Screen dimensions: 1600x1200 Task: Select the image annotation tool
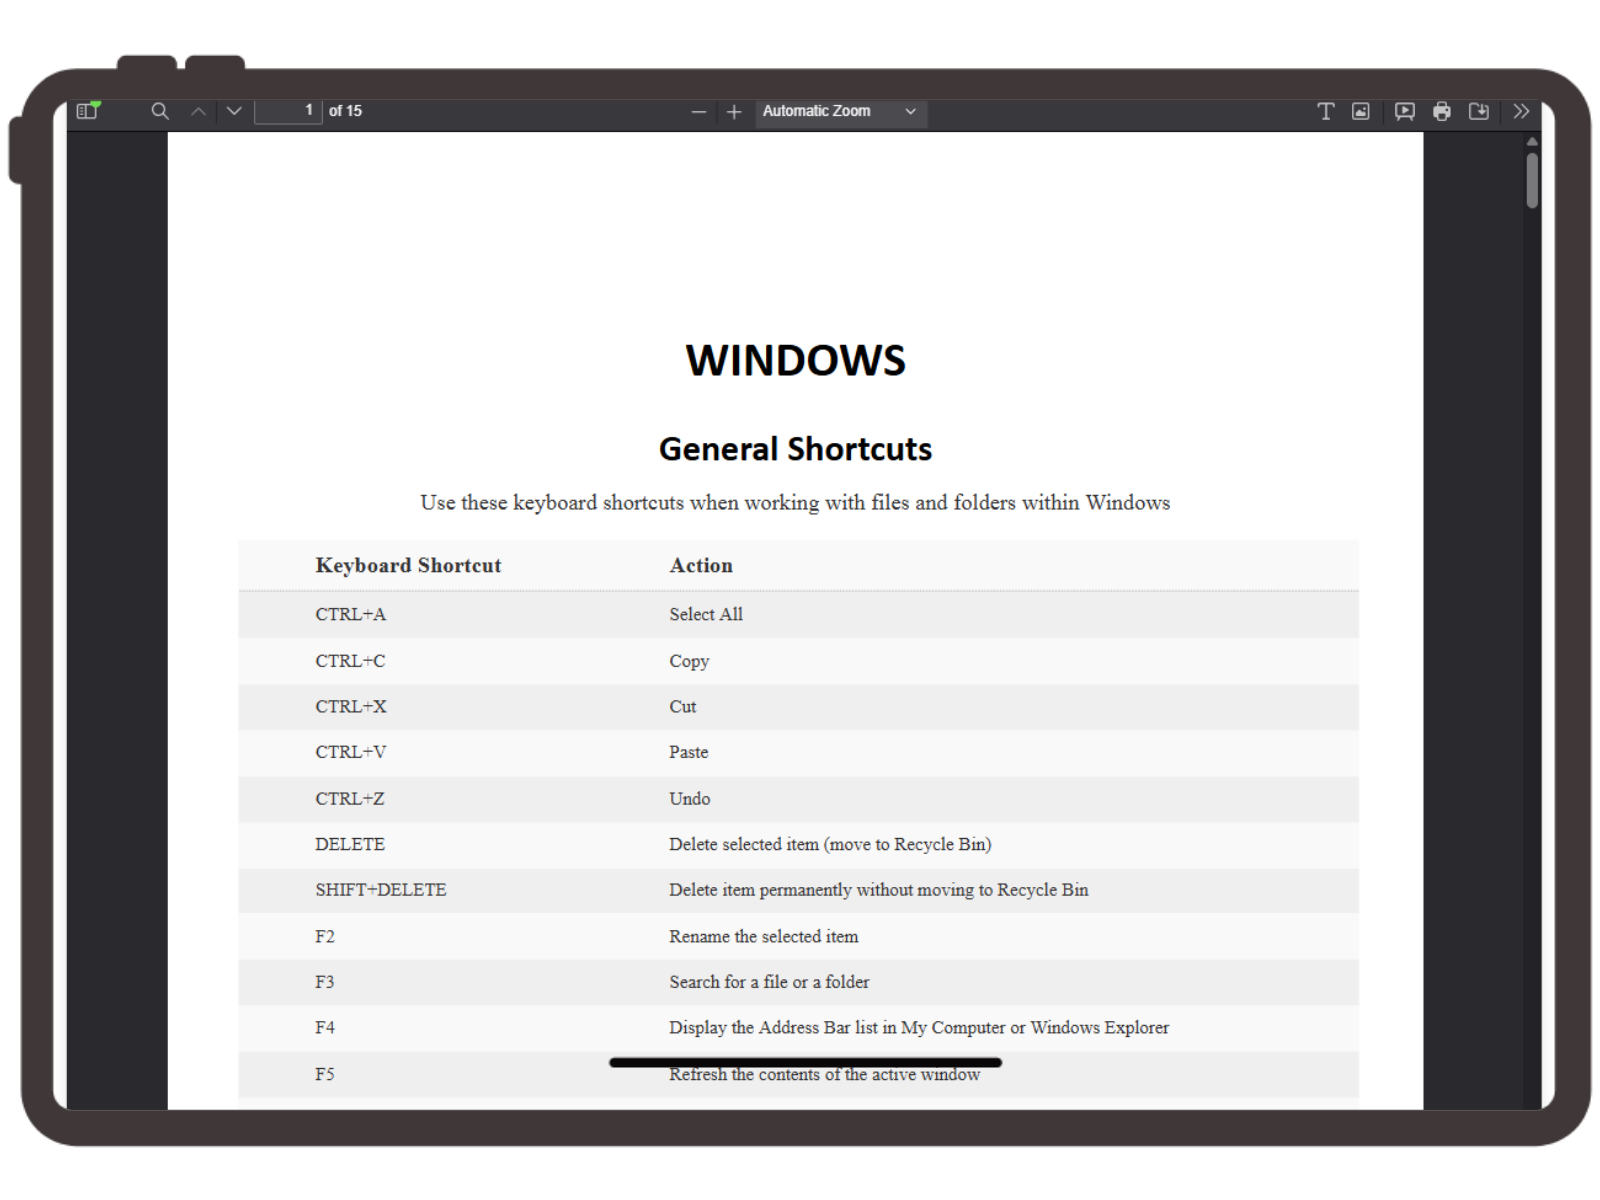[x=1359, y=111]
